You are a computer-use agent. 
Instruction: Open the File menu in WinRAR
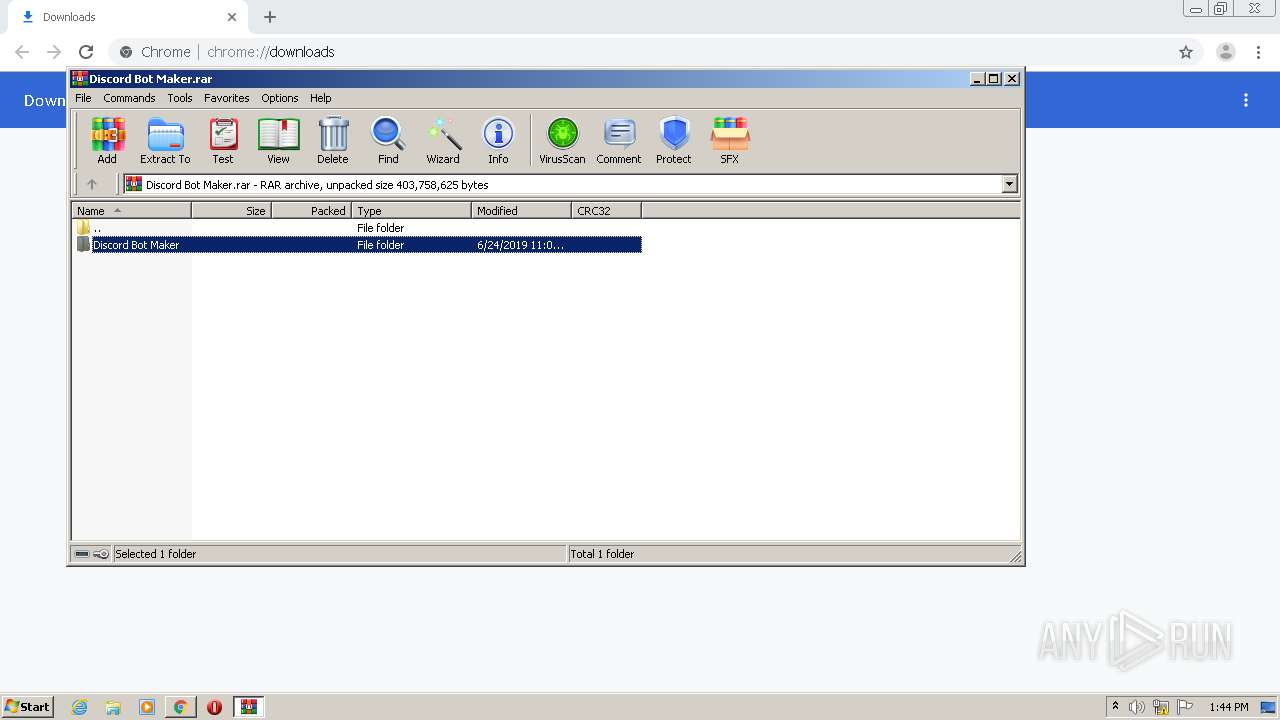point(83,98)
